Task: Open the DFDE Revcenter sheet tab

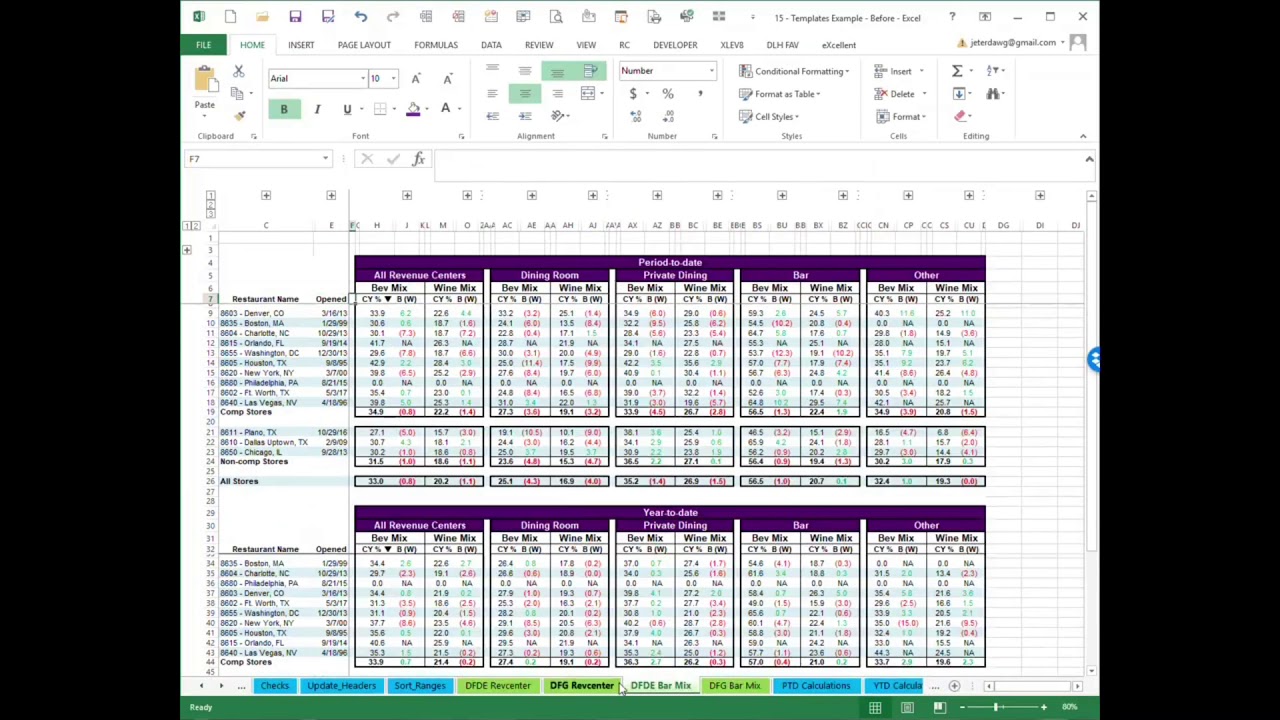Action: 497,686
